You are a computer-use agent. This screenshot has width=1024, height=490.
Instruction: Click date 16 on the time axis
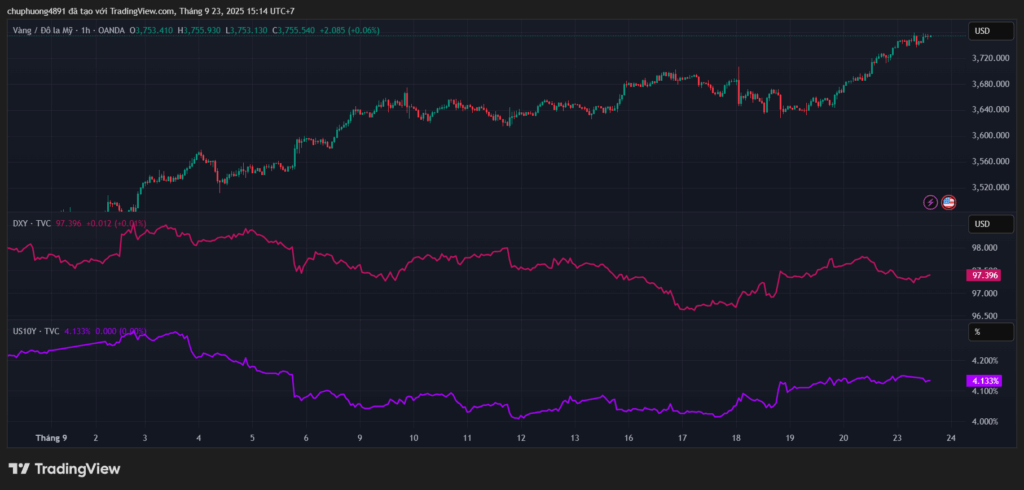[628, 438]
